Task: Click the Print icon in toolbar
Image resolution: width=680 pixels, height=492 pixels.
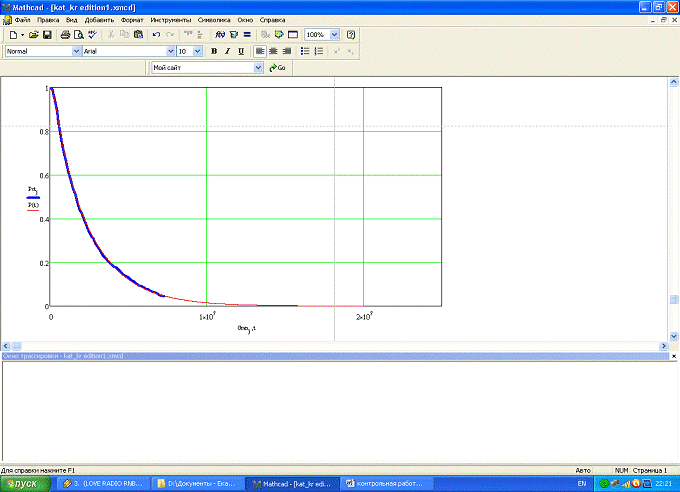Action: click(65, 34)
